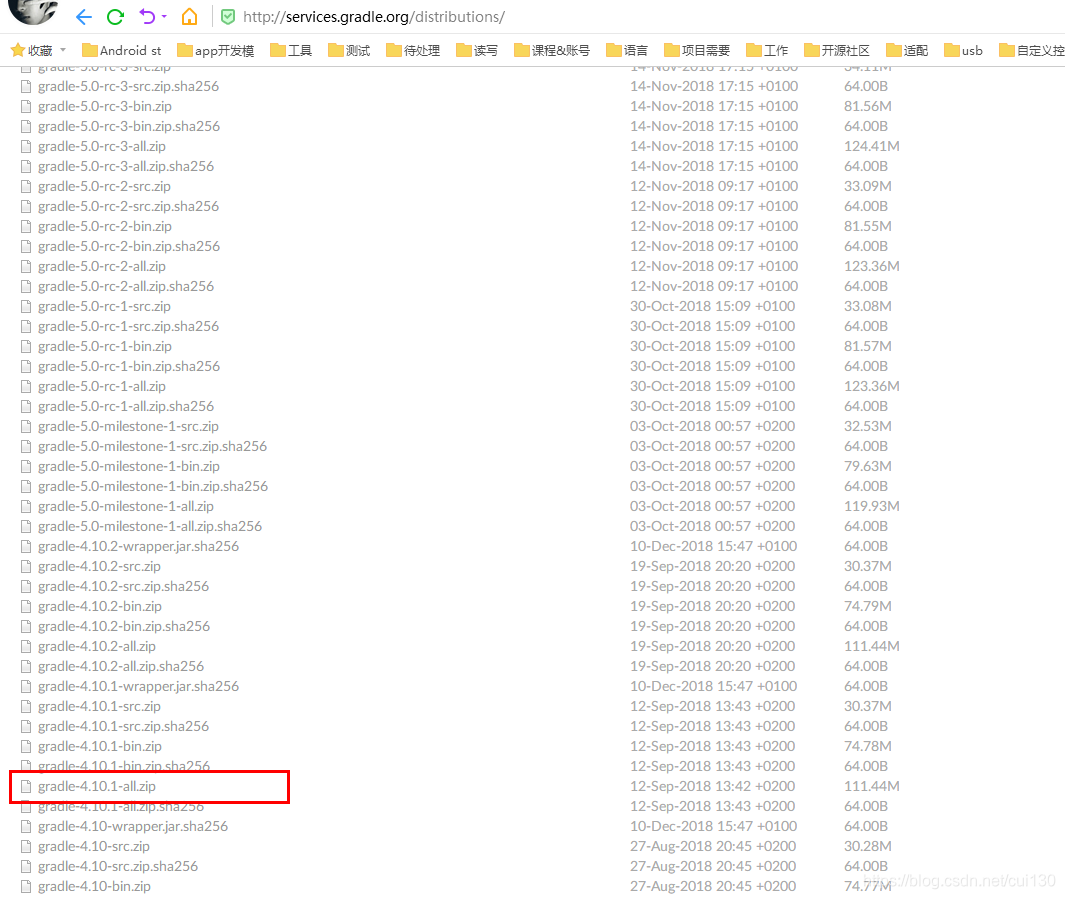Open gradle-4.10.2-bin.zip.sha256 link
The height and width of the screenshot is (899, 1065).
(x=124, y=627)
